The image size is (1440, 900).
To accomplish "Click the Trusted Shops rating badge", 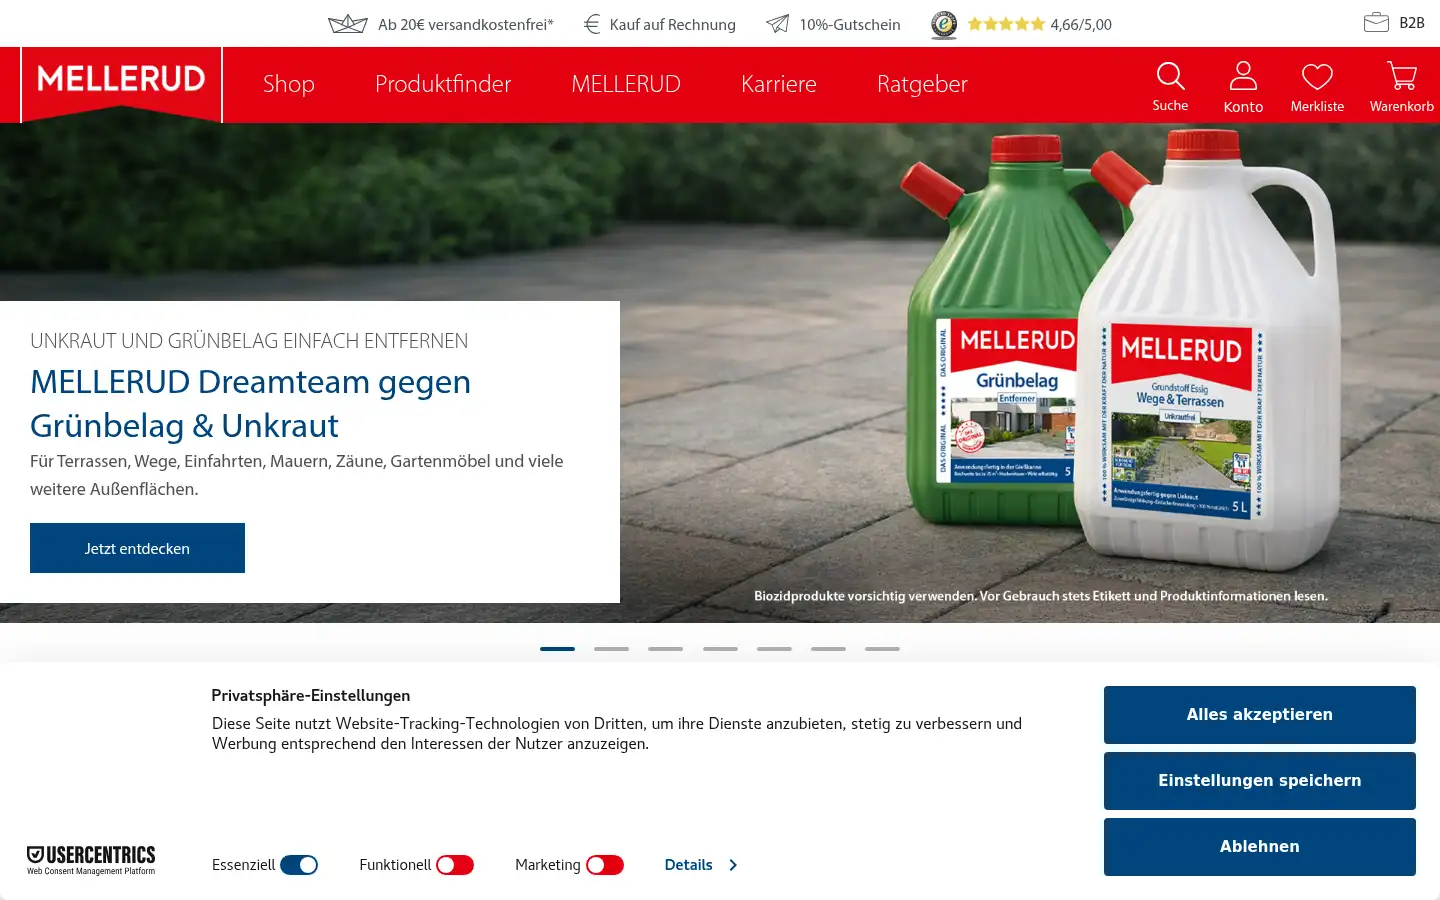I will tap(943, 25).
